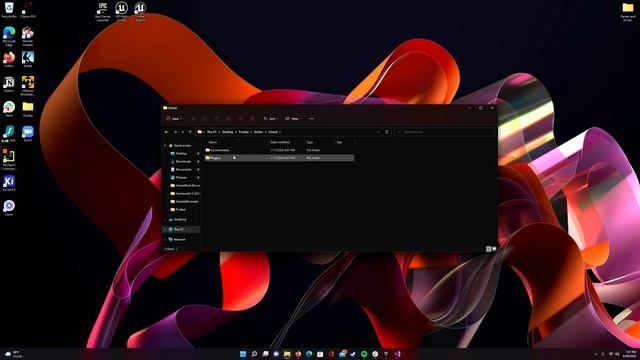This screenshot has width=640, height=360.
Task: Go up one folder level in Explorer
Action: [190, 132]
